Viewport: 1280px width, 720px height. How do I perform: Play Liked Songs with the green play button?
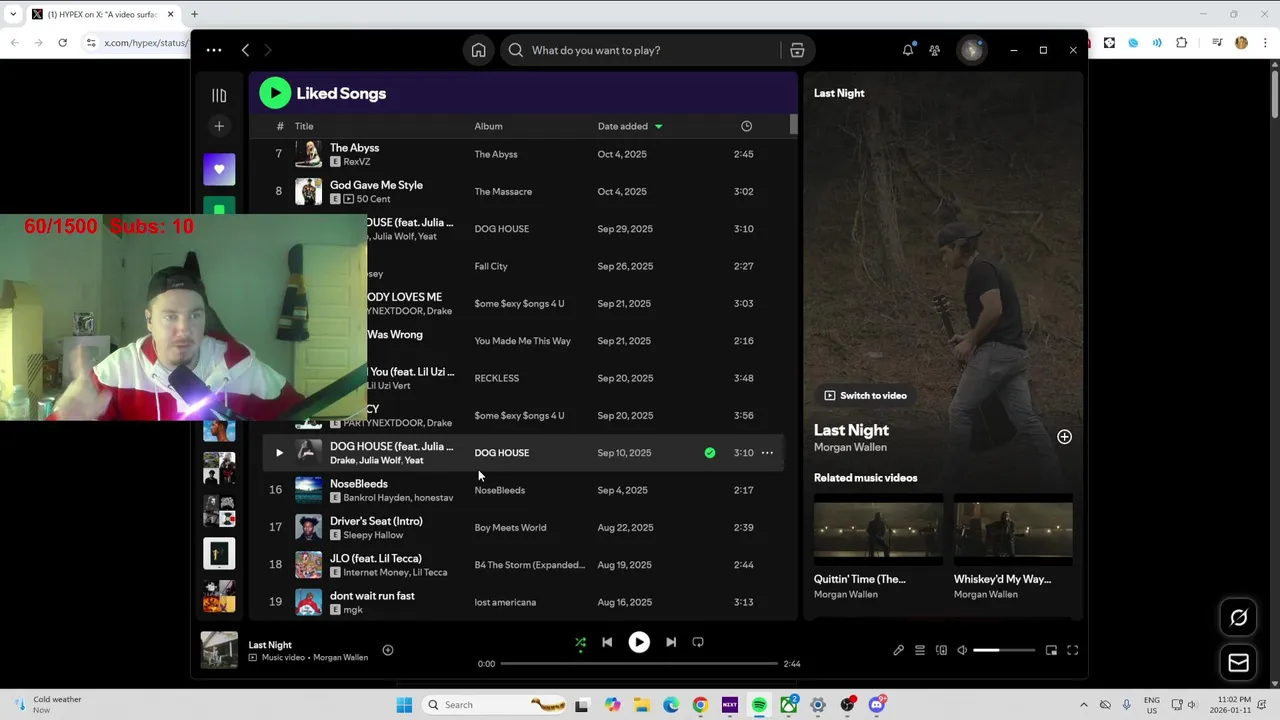275,93
